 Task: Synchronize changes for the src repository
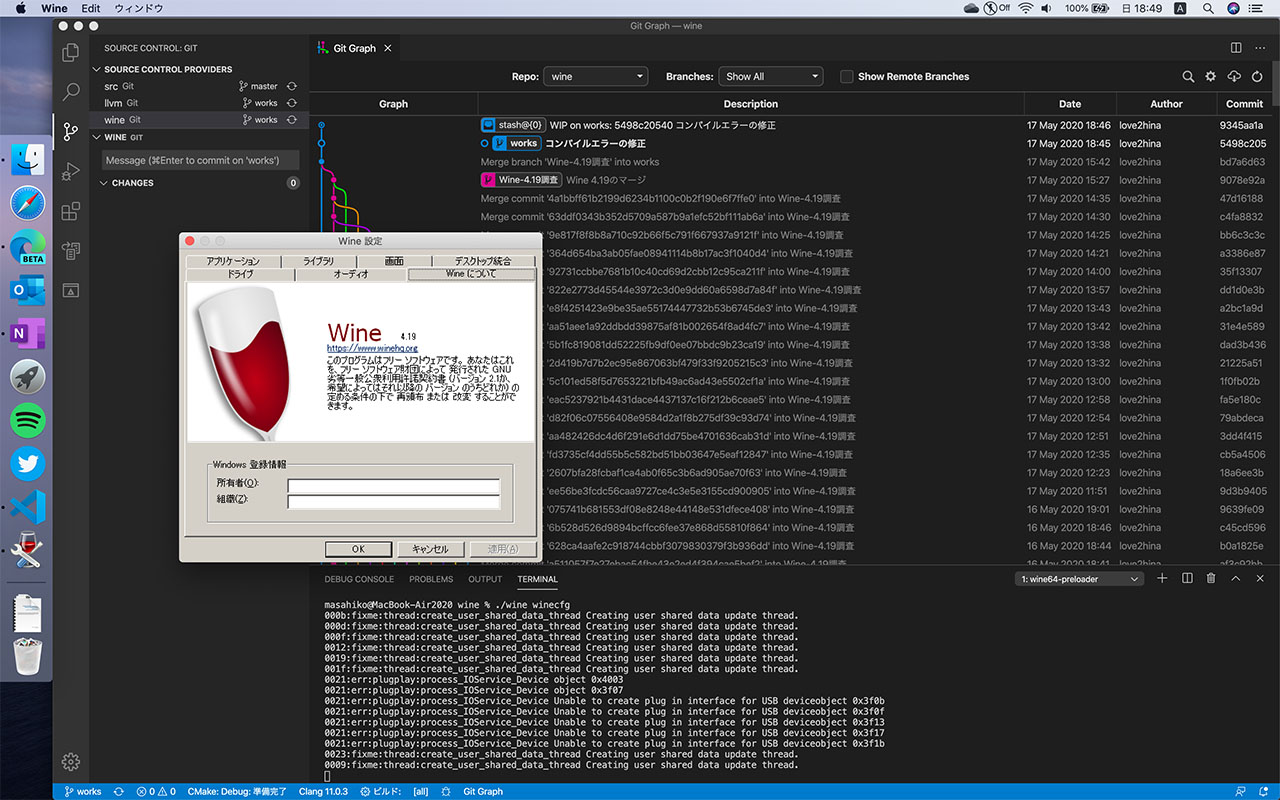[x=292, y=87]
